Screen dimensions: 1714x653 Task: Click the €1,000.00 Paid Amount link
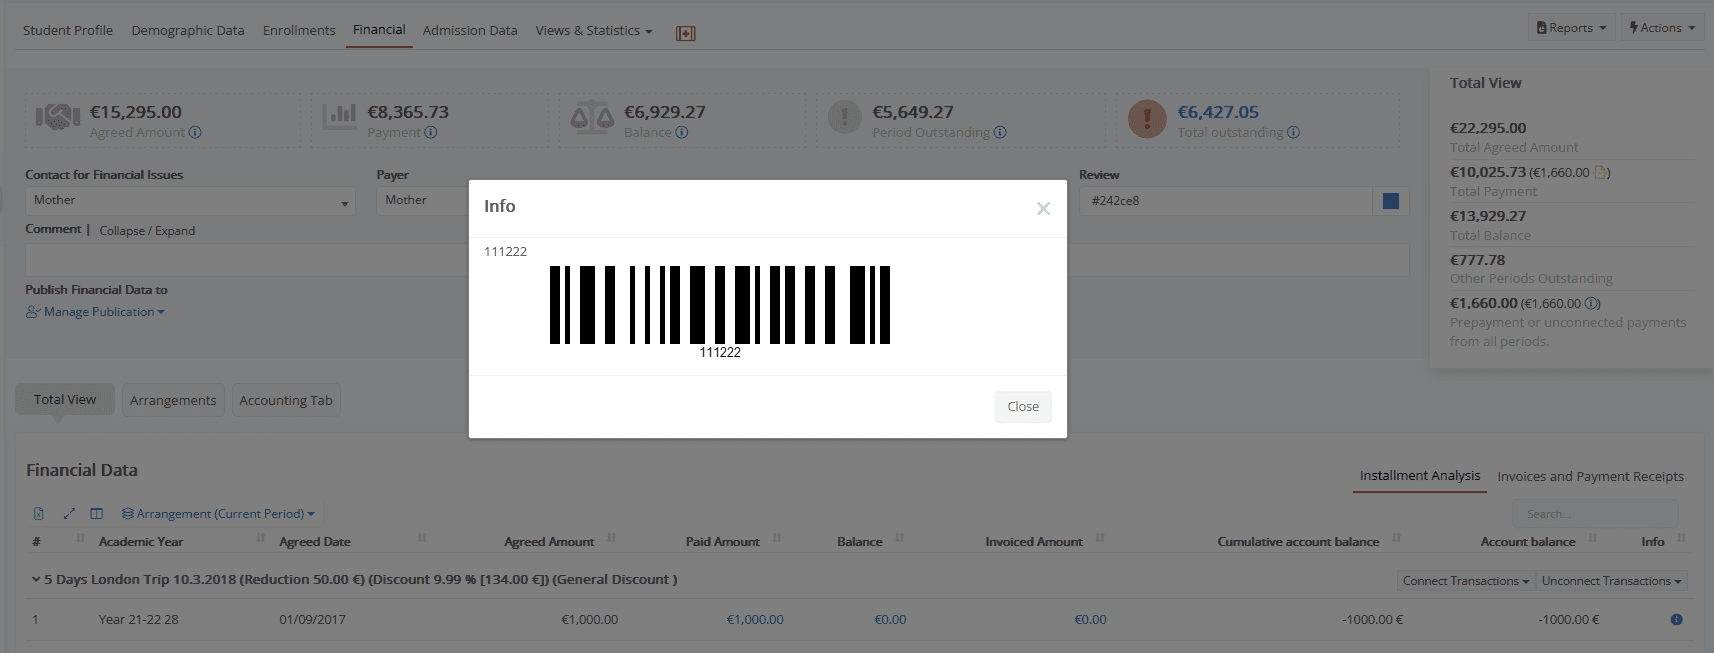(x=755, y=620)
